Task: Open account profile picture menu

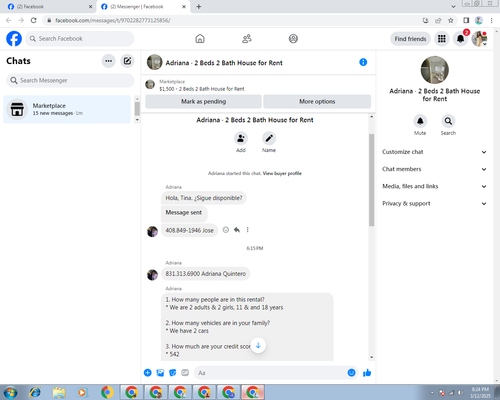Action: (x=479, y=39)
